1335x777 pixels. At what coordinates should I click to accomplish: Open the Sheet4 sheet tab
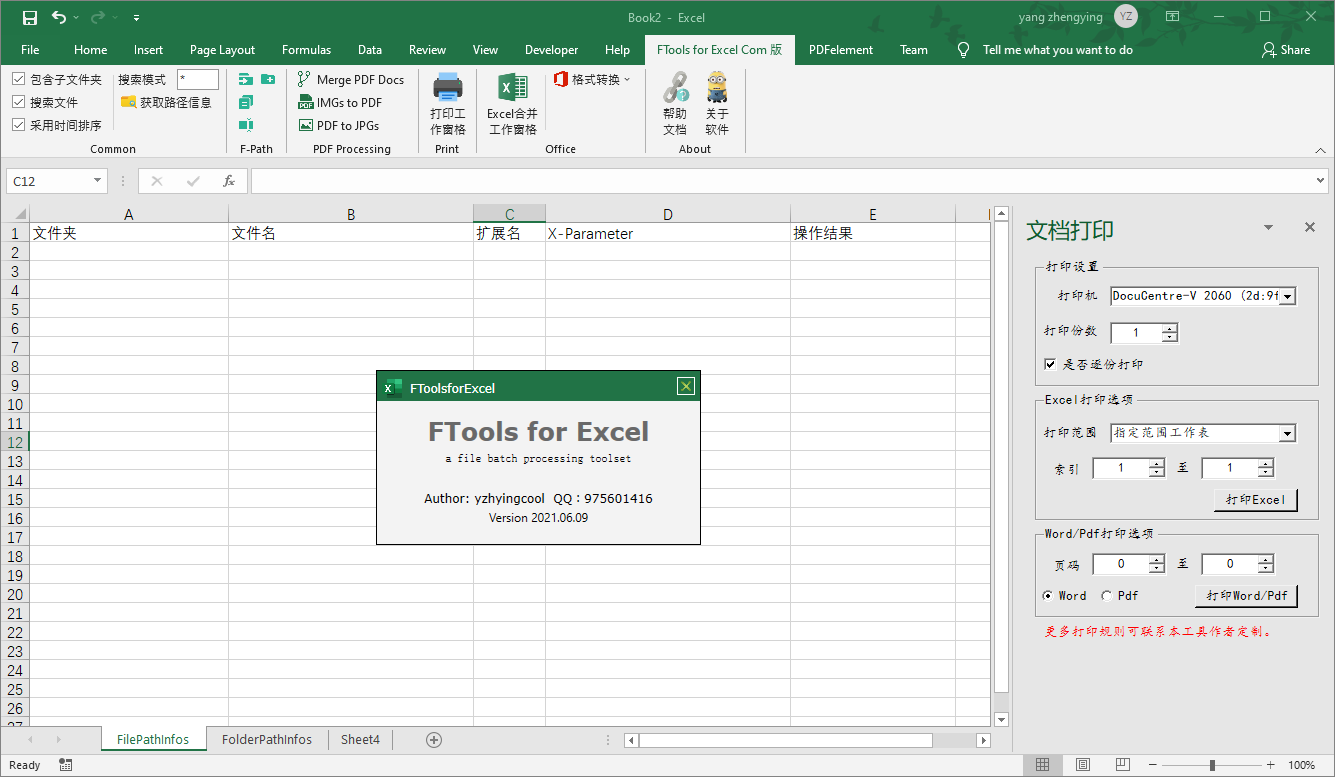(x=360, y=740)
